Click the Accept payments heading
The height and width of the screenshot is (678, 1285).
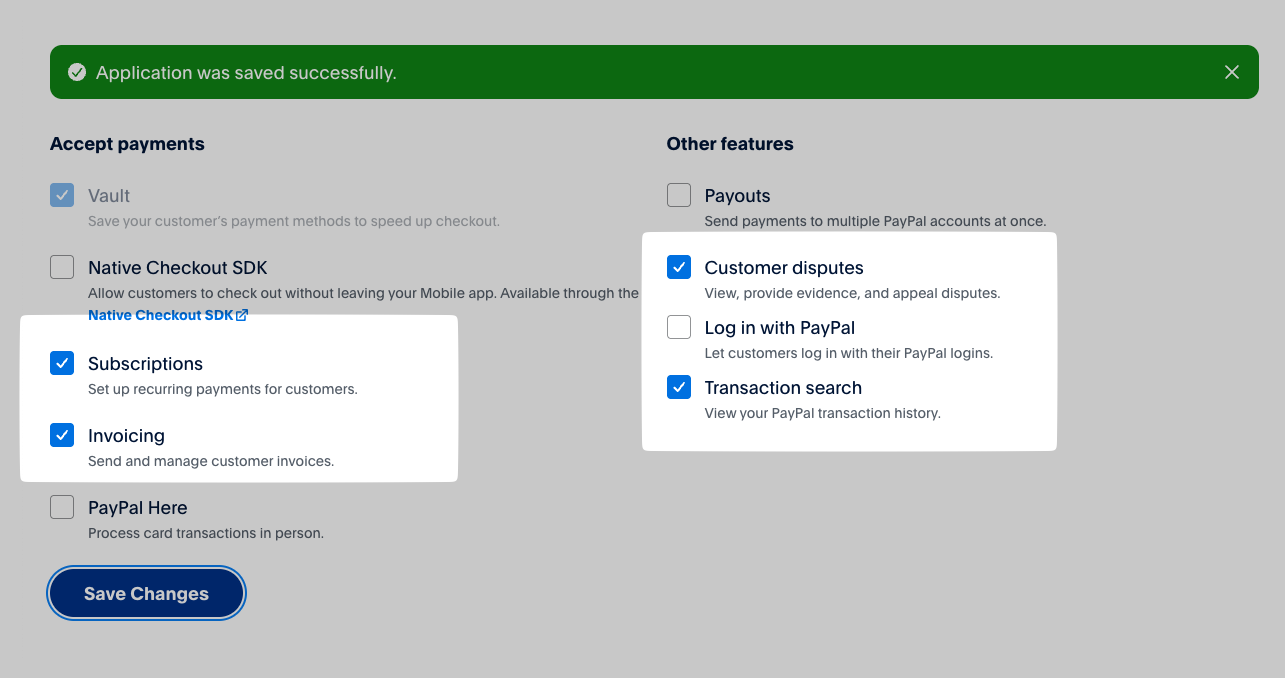tap(127, 144)
